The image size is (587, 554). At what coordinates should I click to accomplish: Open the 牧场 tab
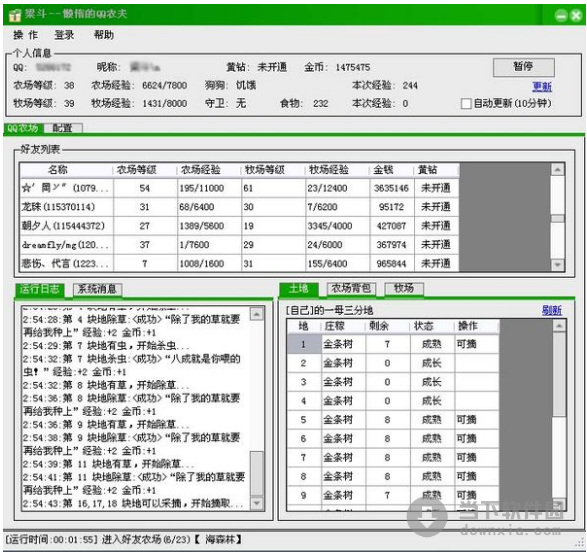tap(404, 288)
